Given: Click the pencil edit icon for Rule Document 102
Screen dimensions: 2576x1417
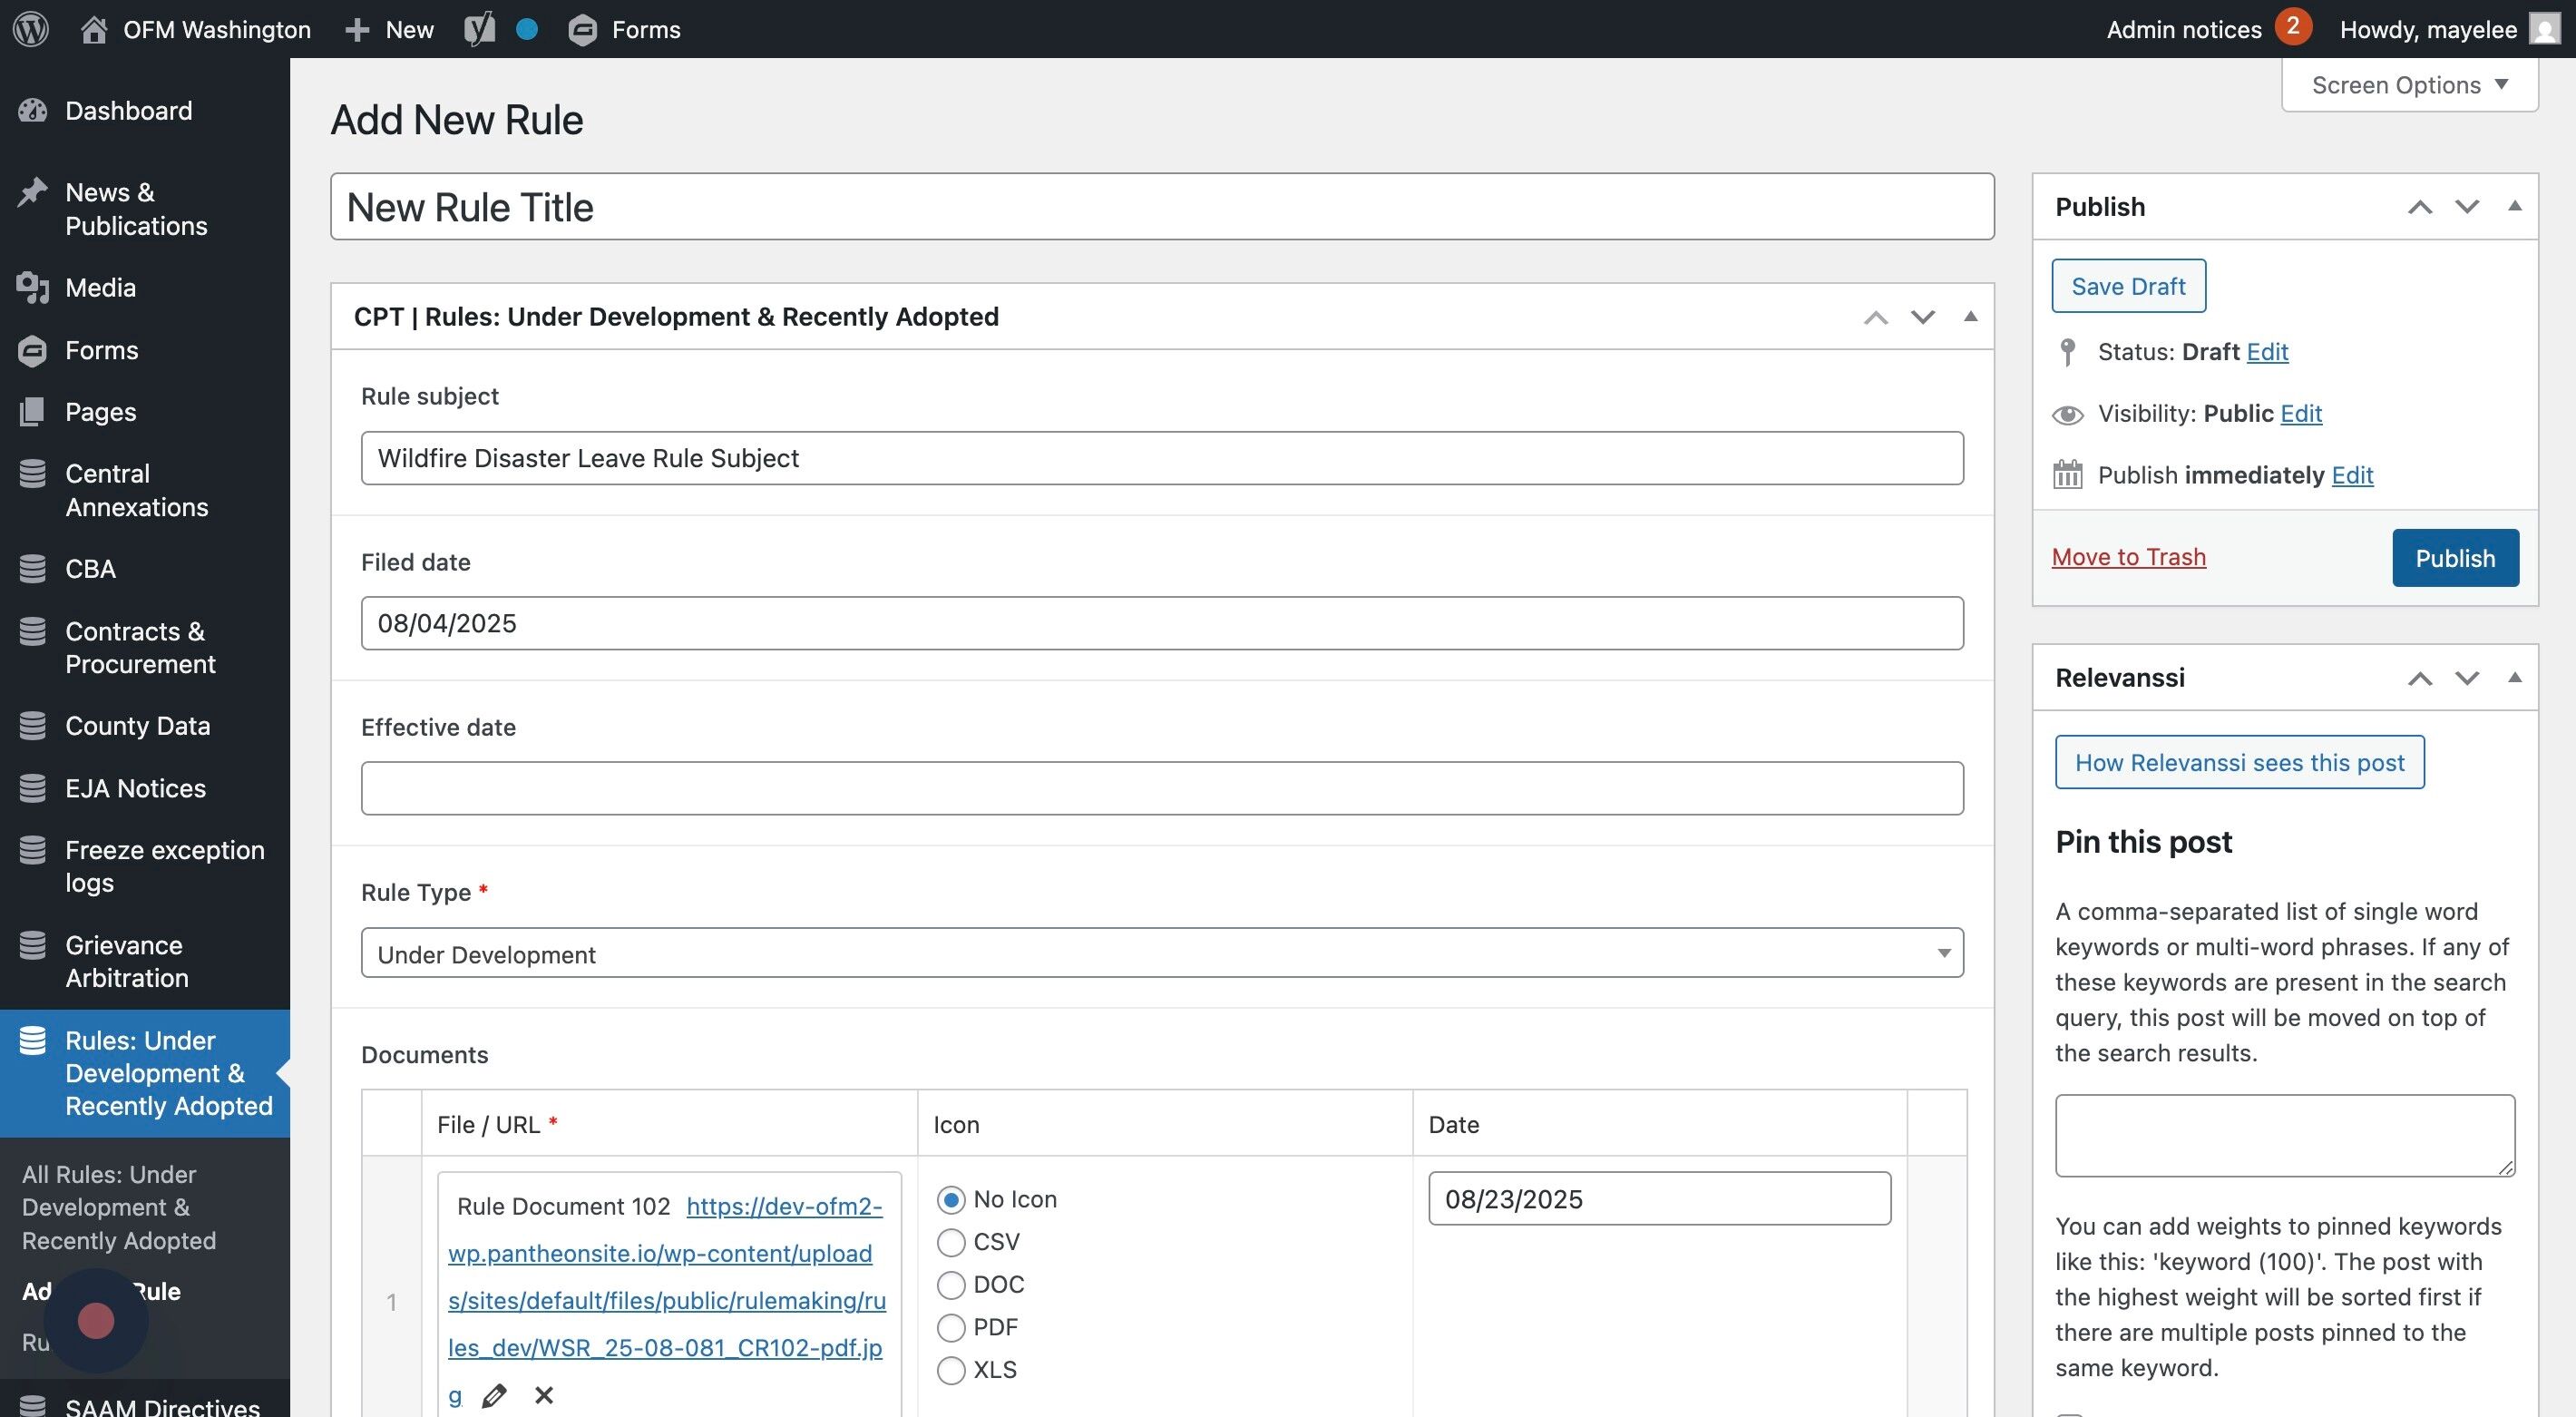Looking at the screenshot, I should [494, 1395].
